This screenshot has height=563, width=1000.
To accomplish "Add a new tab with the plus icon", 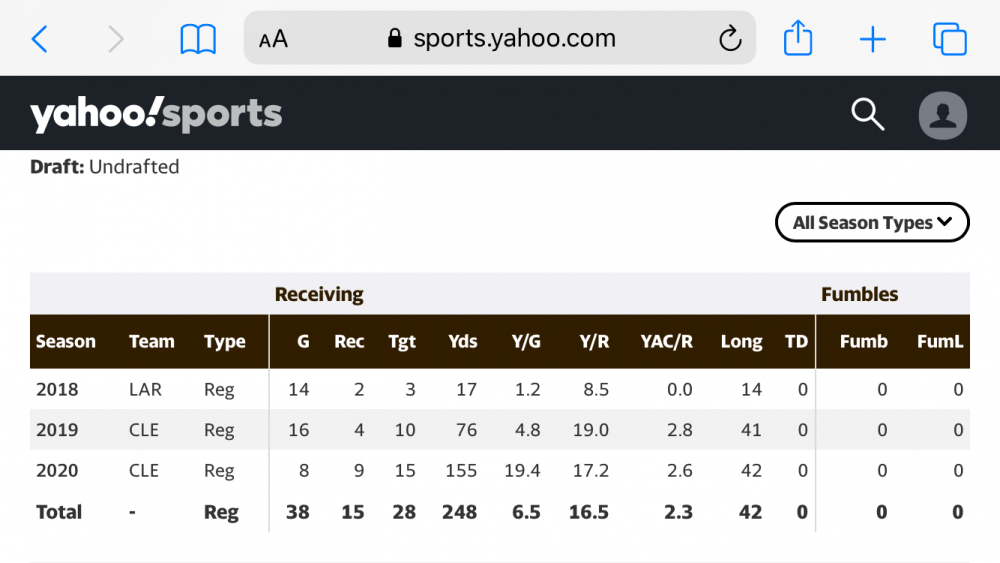I will (872, 40).
